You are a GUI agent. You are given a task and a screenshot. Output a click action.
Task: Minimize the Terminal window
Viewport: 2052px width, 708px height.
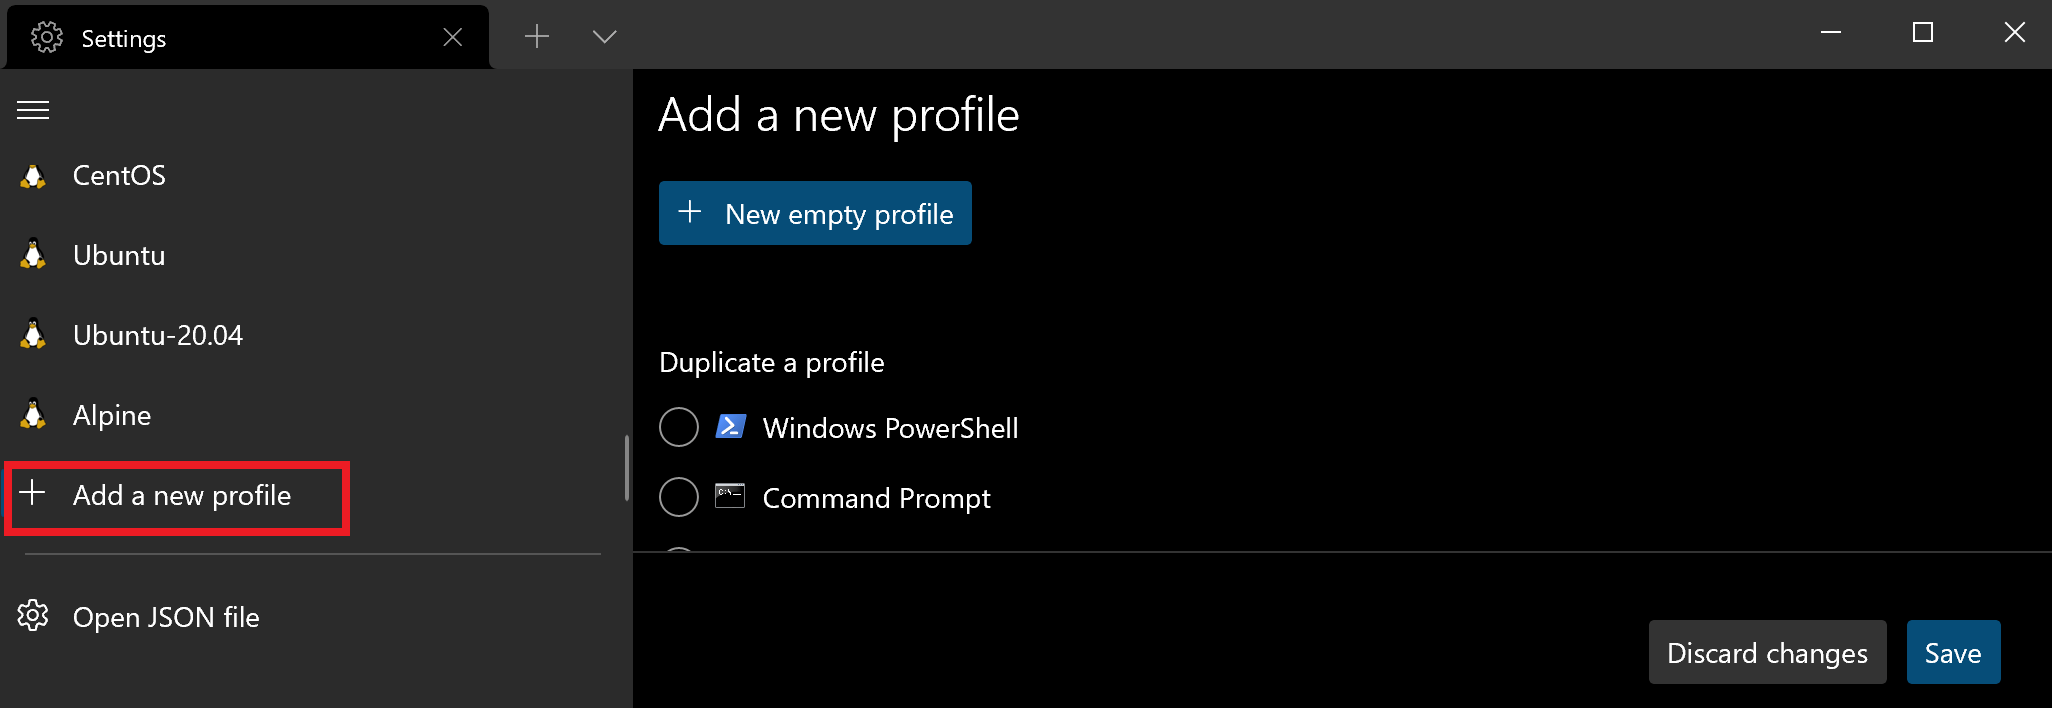click(x=1831, y=33)
